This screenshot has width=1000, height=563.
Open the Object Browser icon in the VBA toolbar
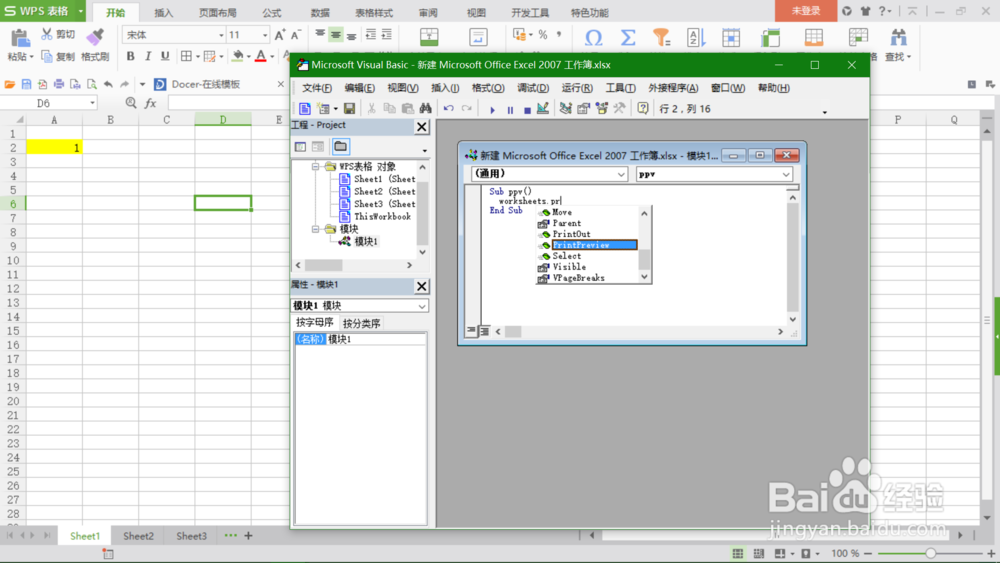pyautogui.click(x=601, y=109)
